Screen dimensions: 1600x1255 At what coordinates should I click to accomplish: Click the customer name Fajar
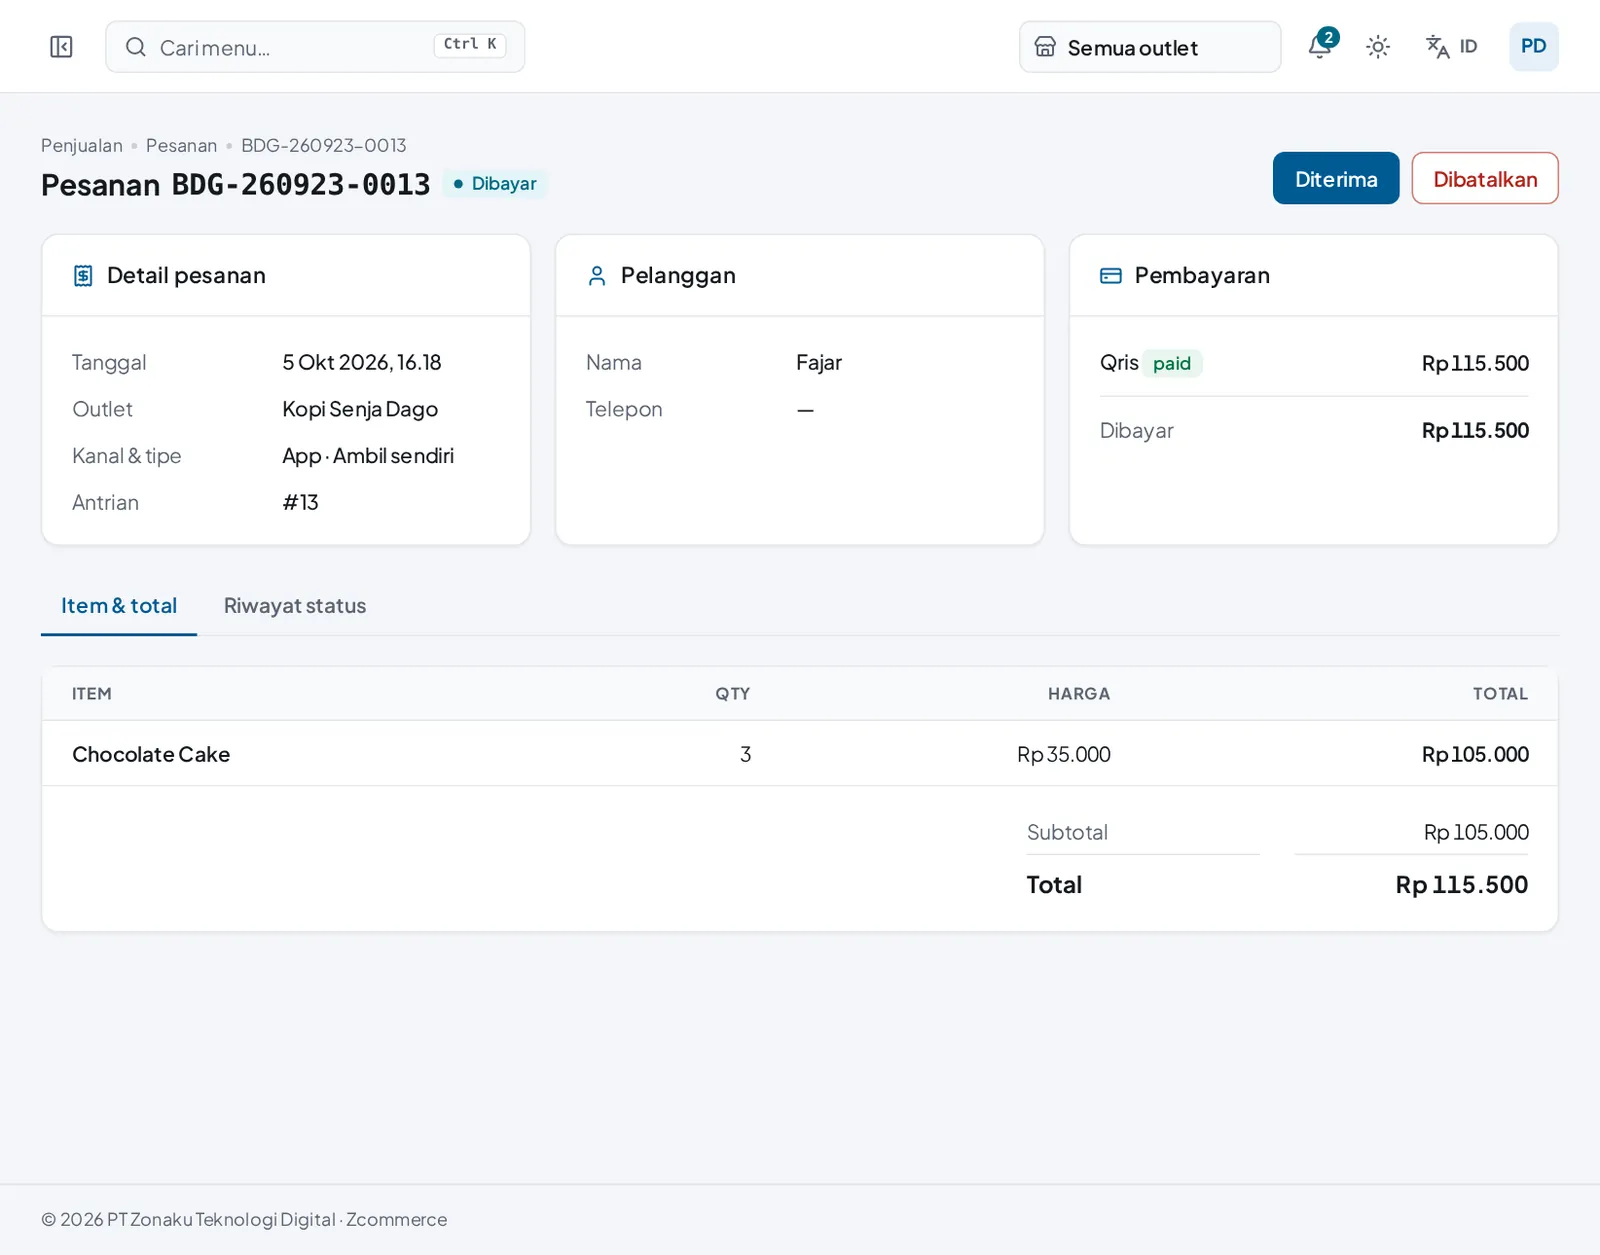(x=819, y=363)
